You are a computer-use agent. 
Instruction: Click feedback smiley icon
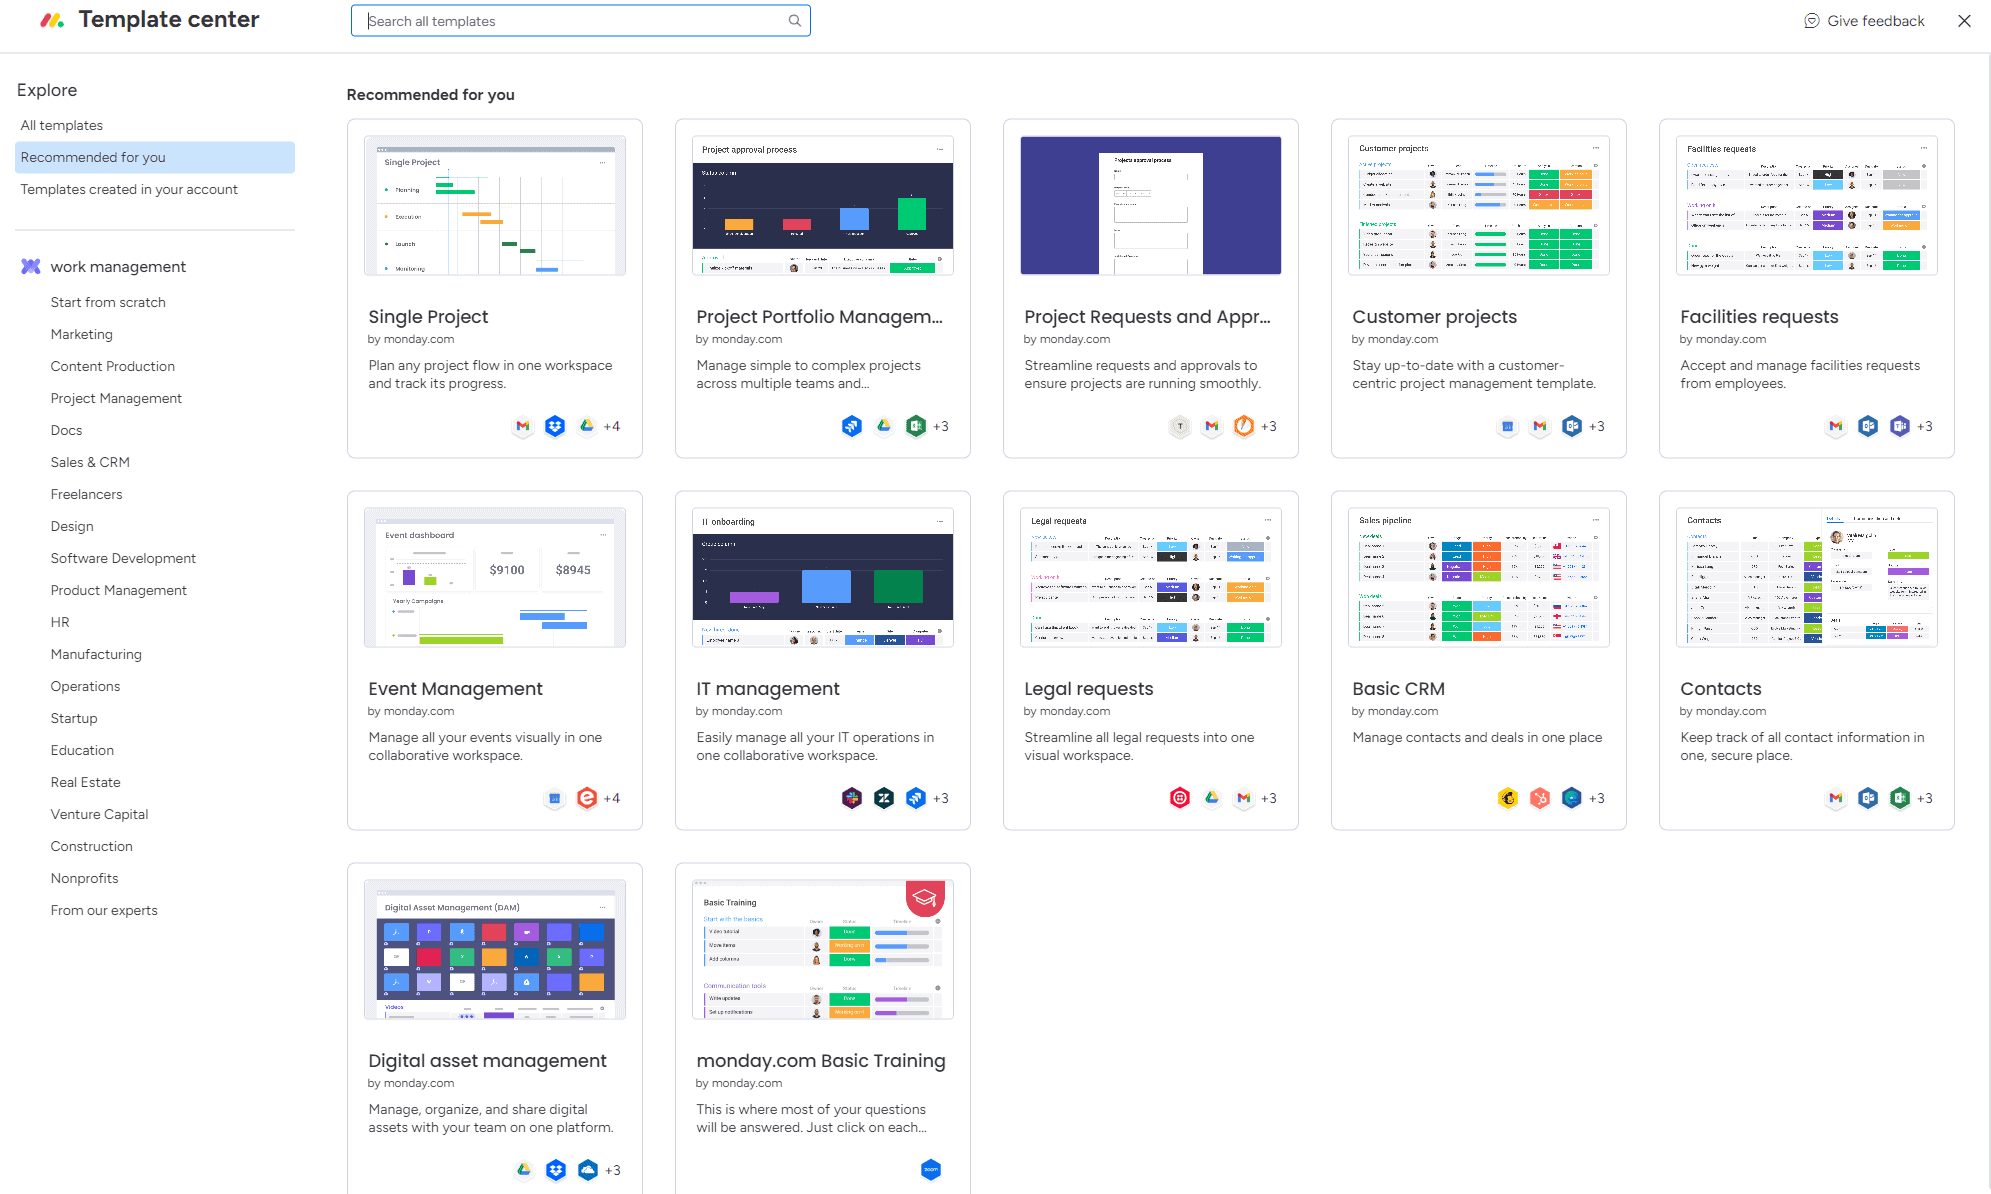click(x=1812, y=21)
